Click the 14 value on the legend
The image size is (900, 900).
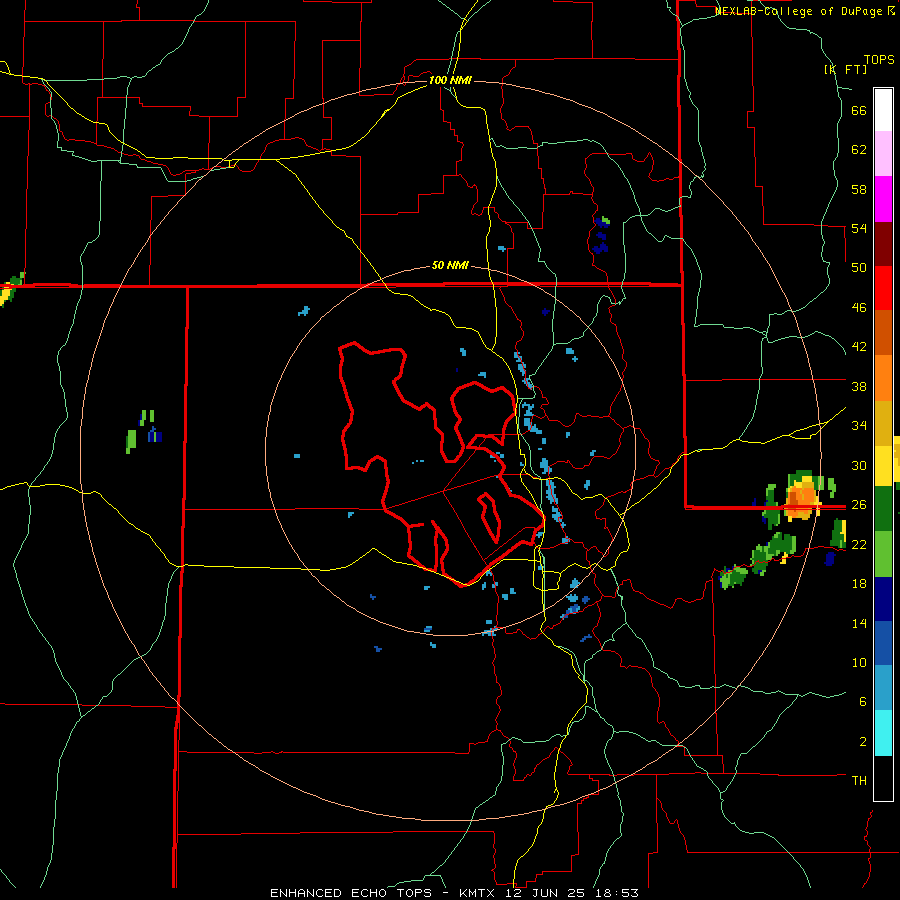[859, 623]
